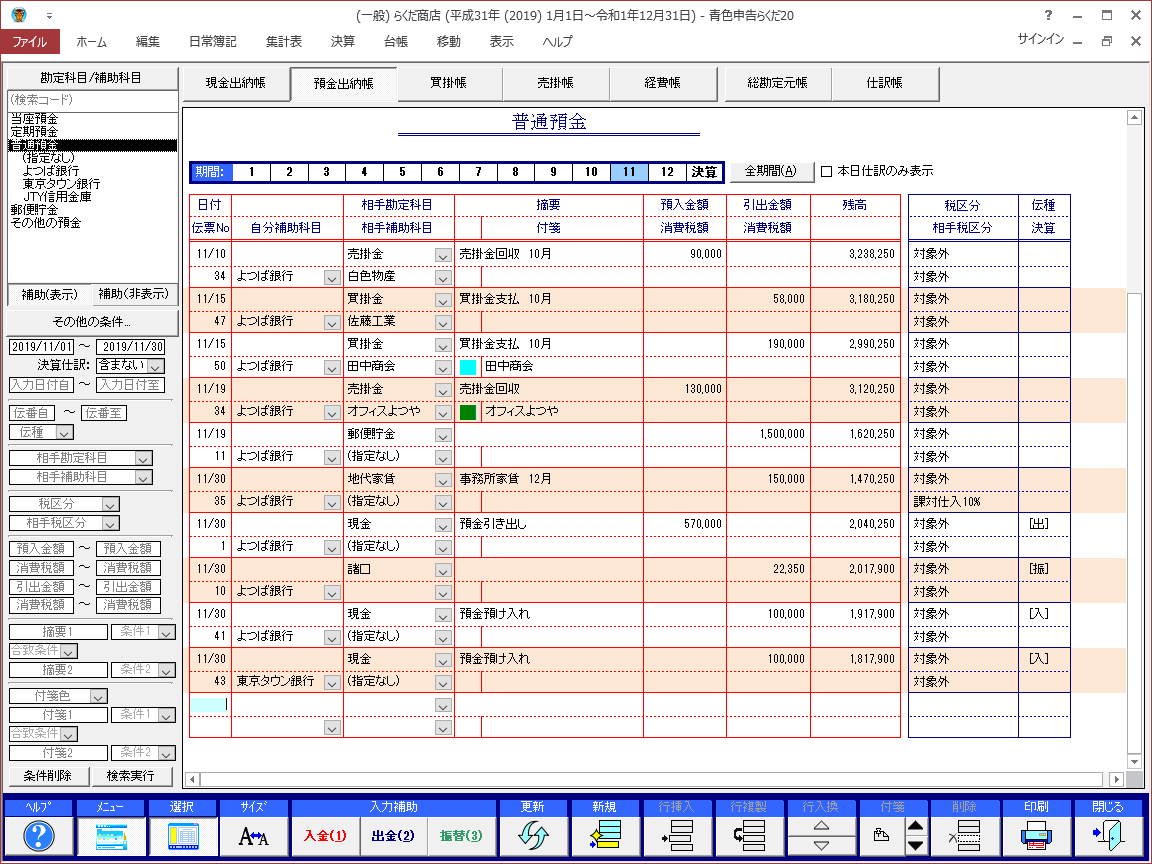This screenshot has width=1152, height=864.
Task: Click the 条件削除 button
Action: click(x=48, y=776)
